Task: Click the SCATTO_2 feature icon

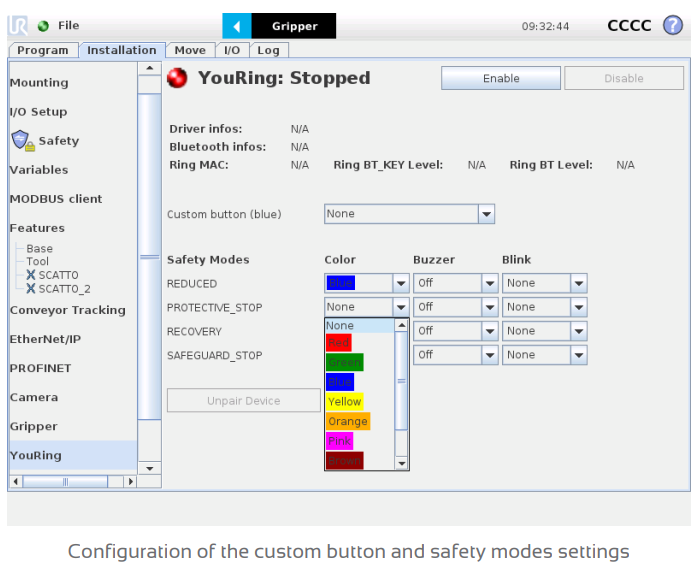Action: [x=30, y=289]
